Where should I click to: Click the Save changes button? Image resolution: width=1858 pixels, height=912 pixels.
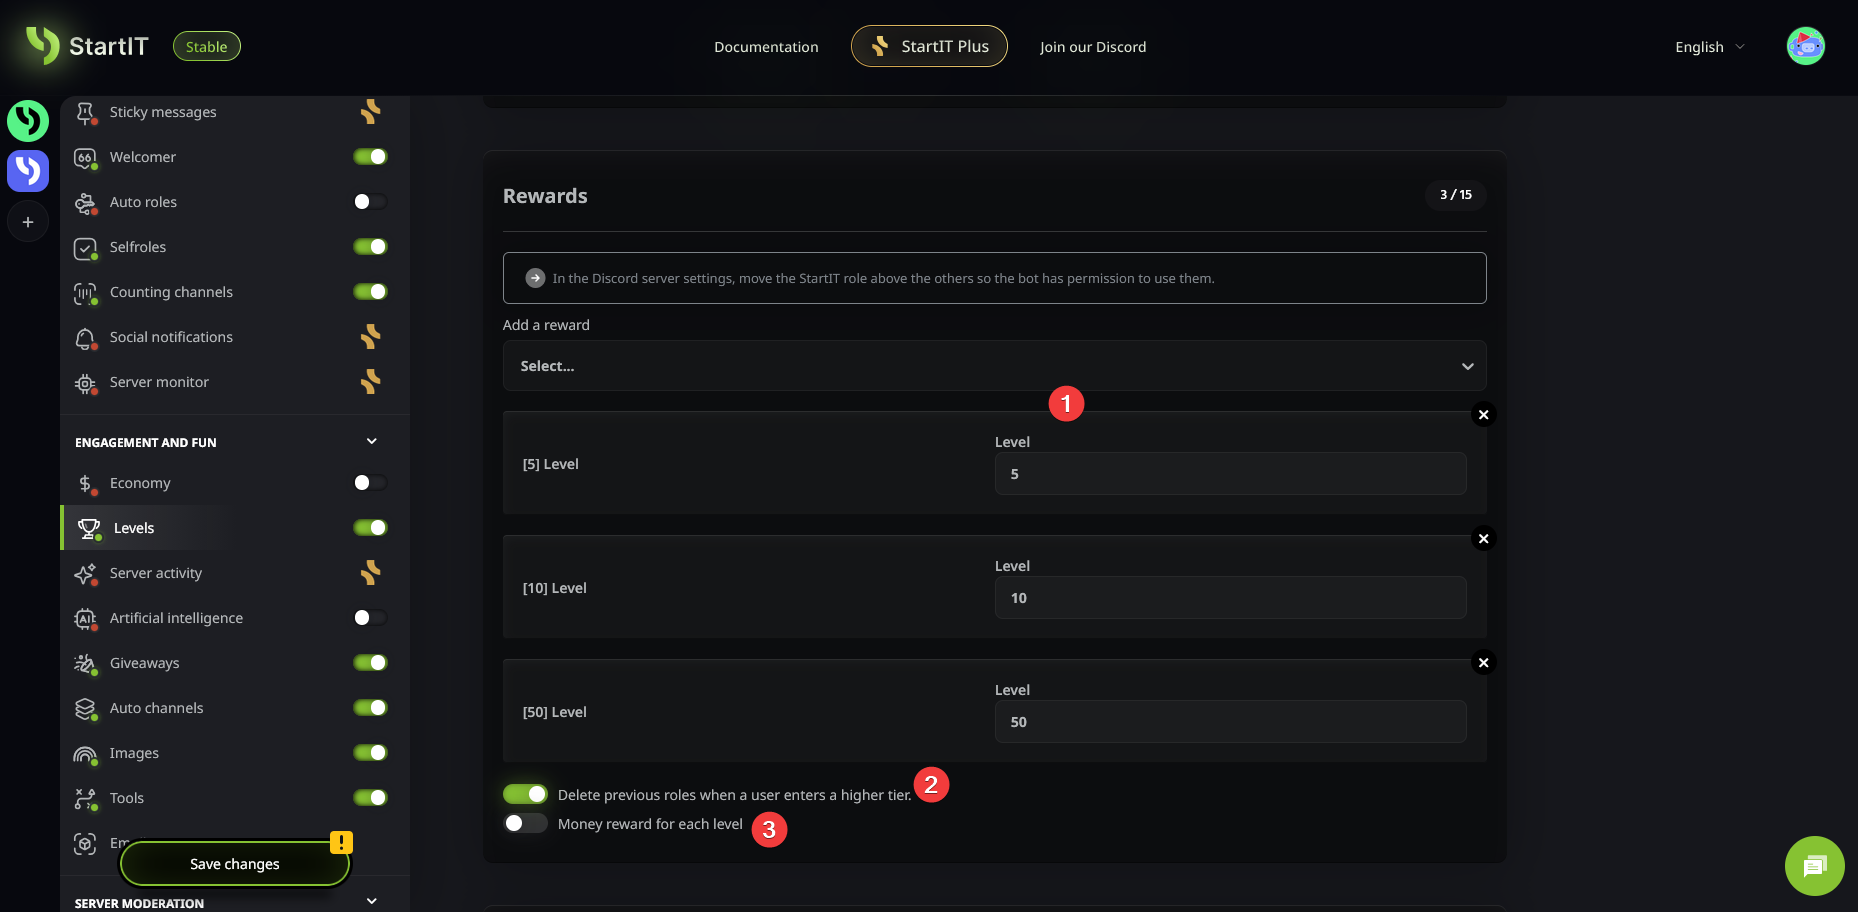click(235, 864)
